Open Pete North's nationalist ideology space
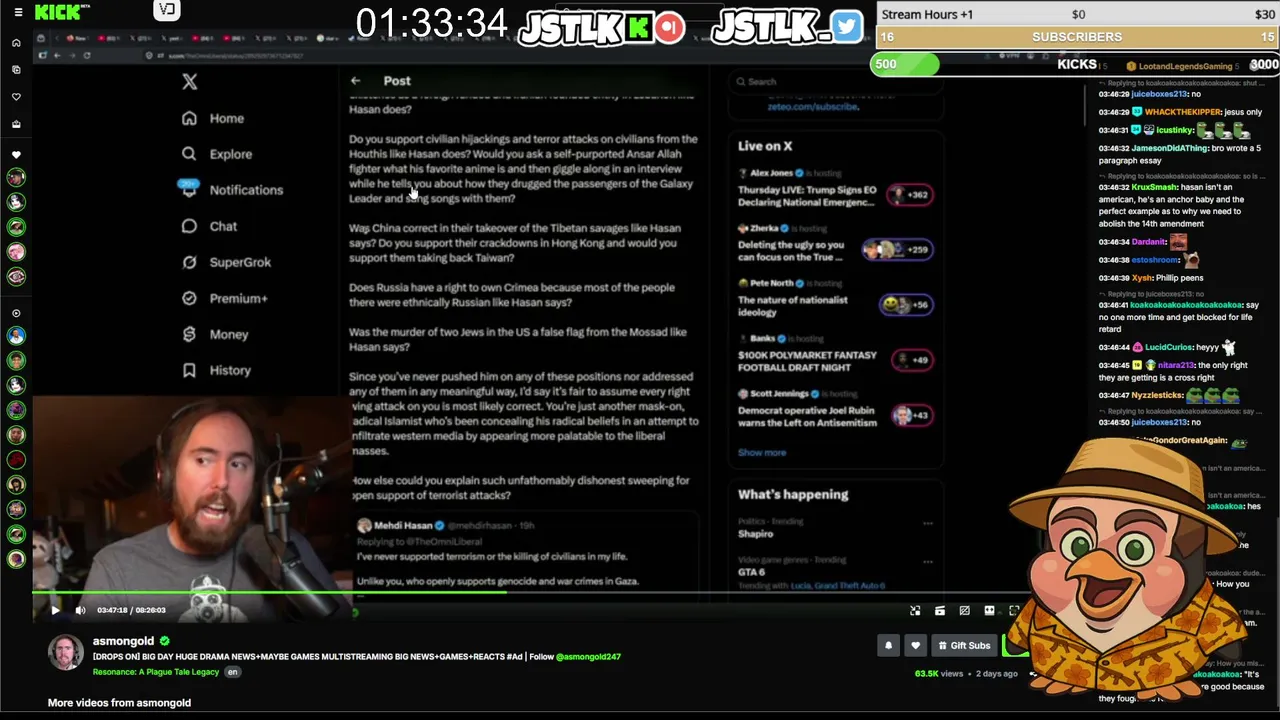 click(835, 299)
